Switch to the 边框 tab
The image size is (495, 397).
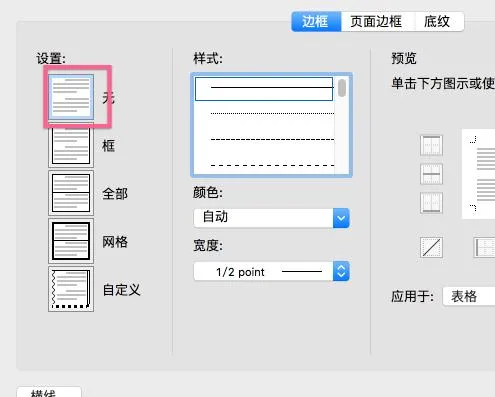[x=316, y=22]
